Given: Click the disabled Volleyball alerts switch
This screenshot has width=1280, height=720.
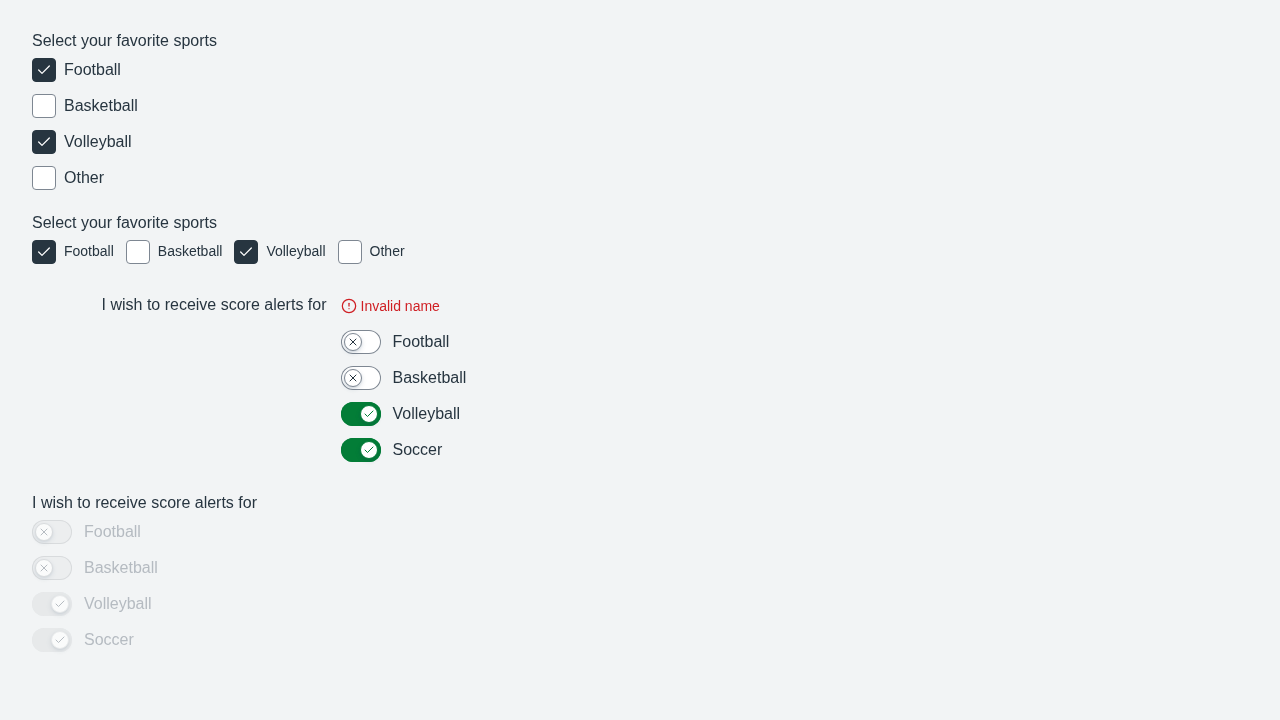Looking at the screenshot, I should click(52, 604).
